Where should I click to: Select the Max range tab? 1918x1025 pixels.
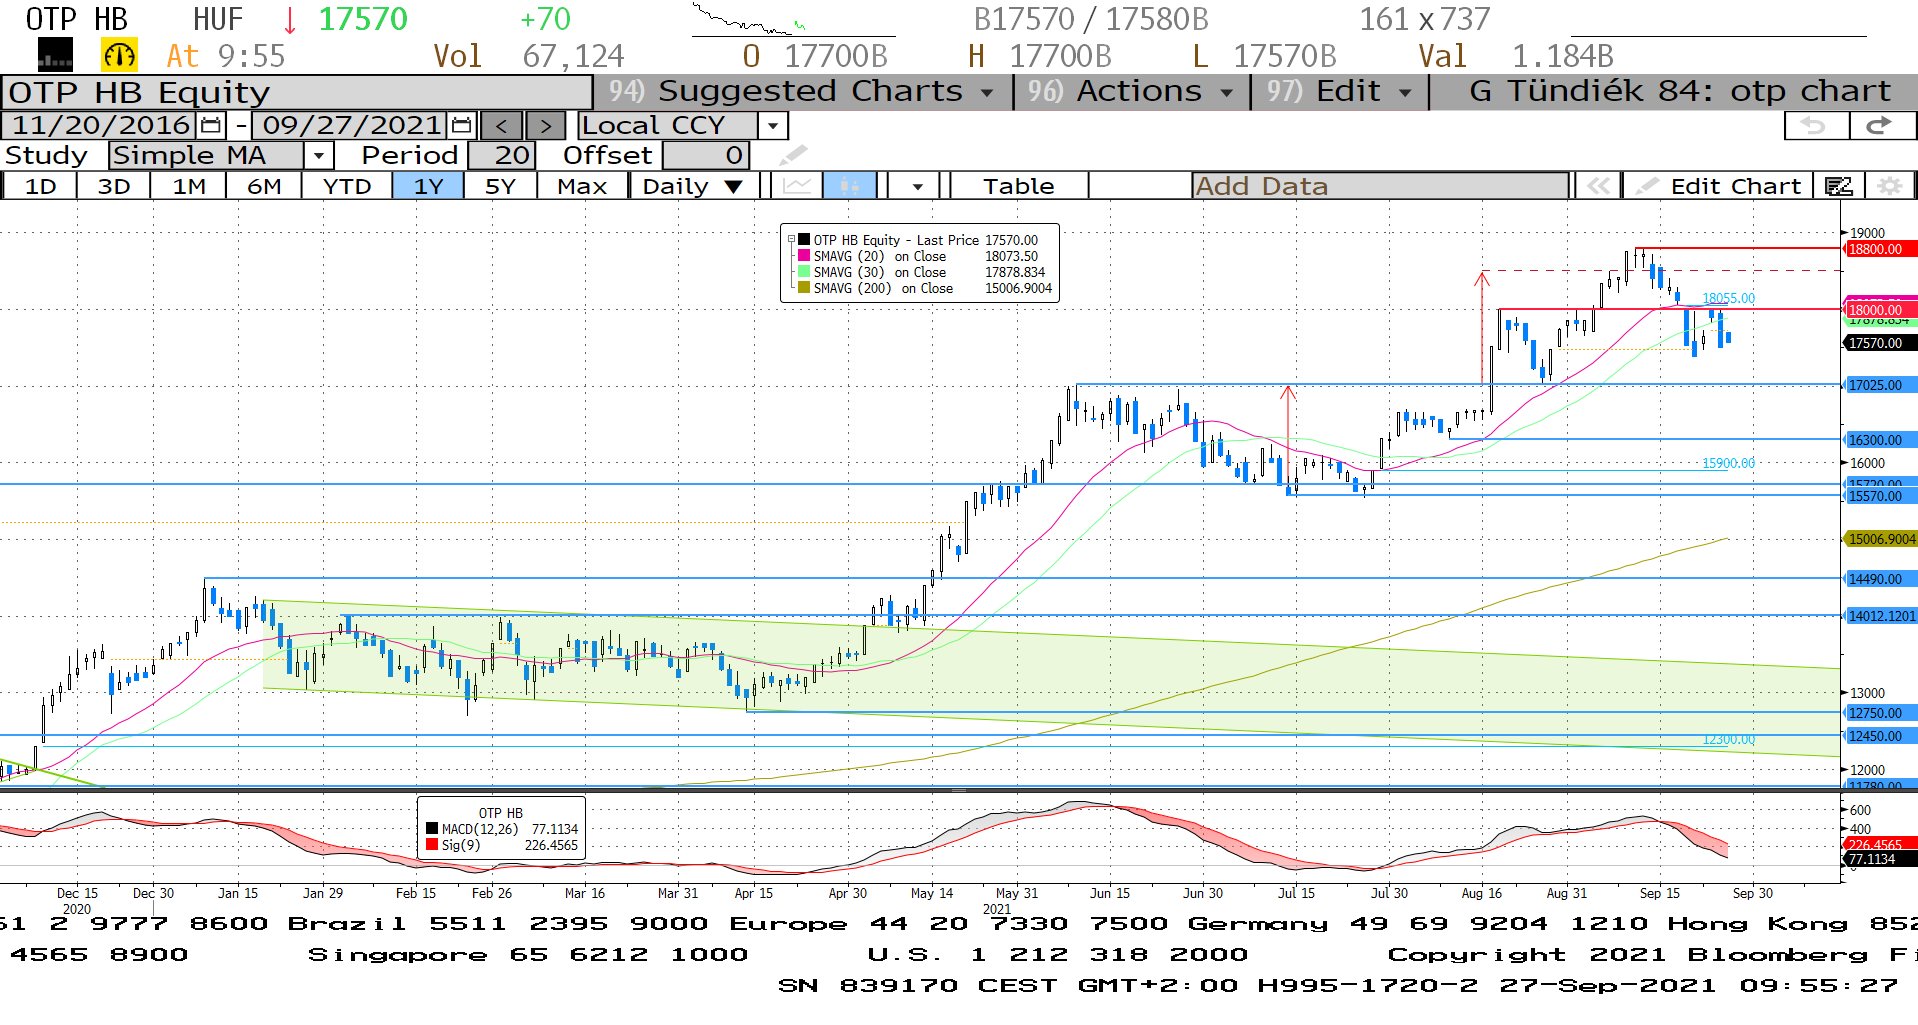(582, 186)
